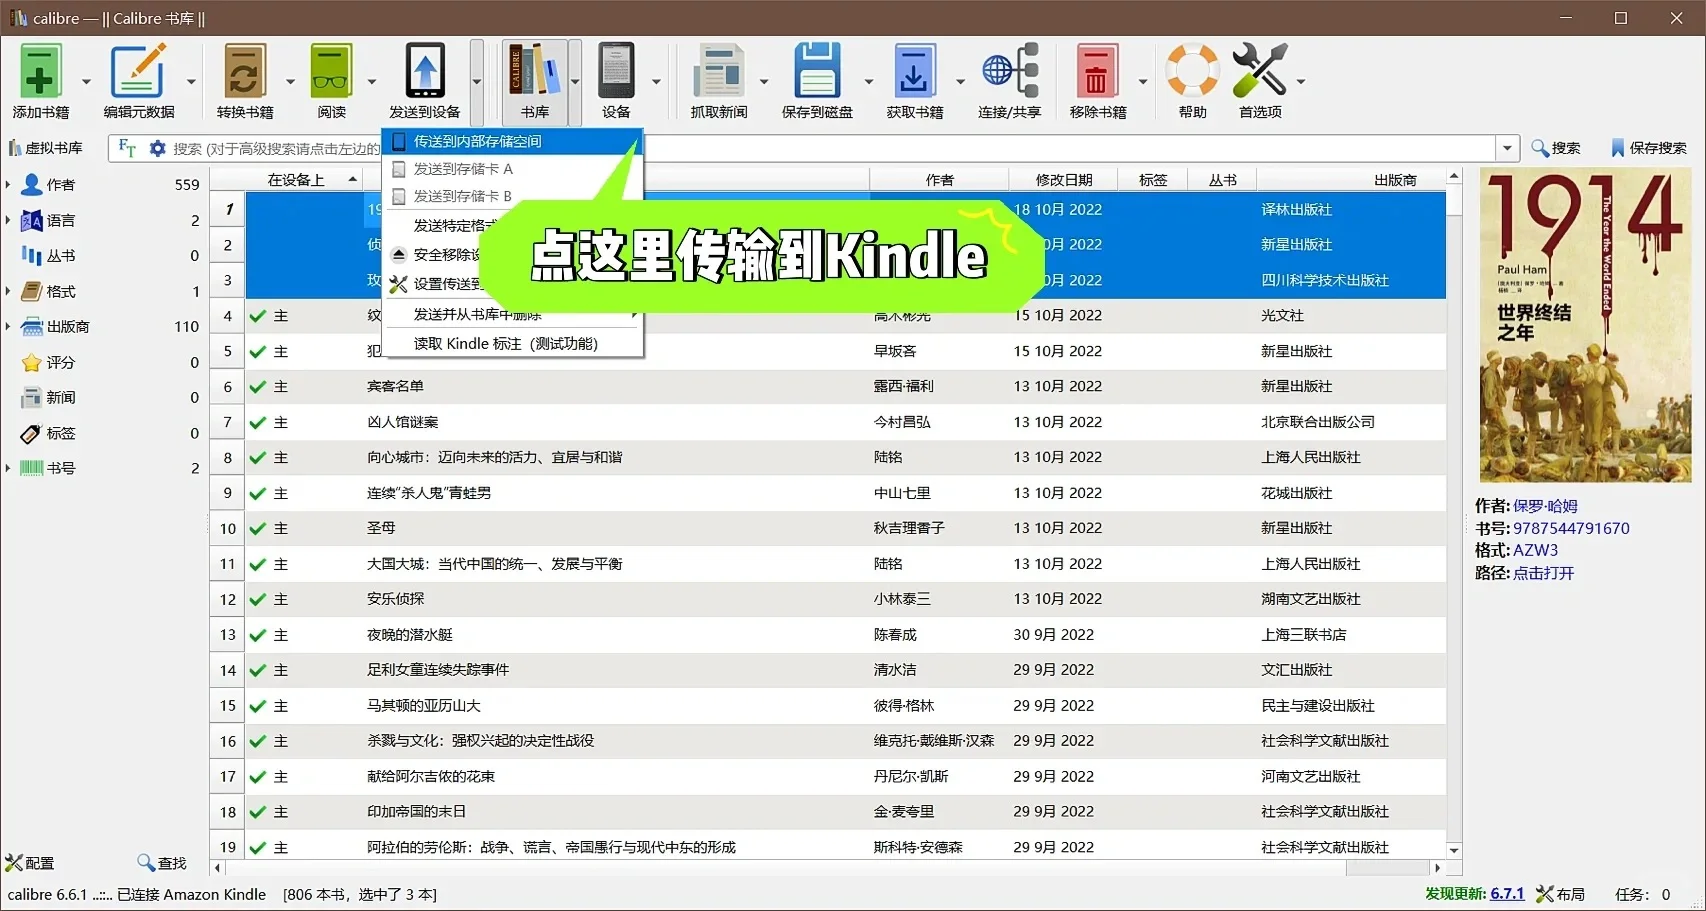Open the search history dropdown arrow

[1507, 148]
